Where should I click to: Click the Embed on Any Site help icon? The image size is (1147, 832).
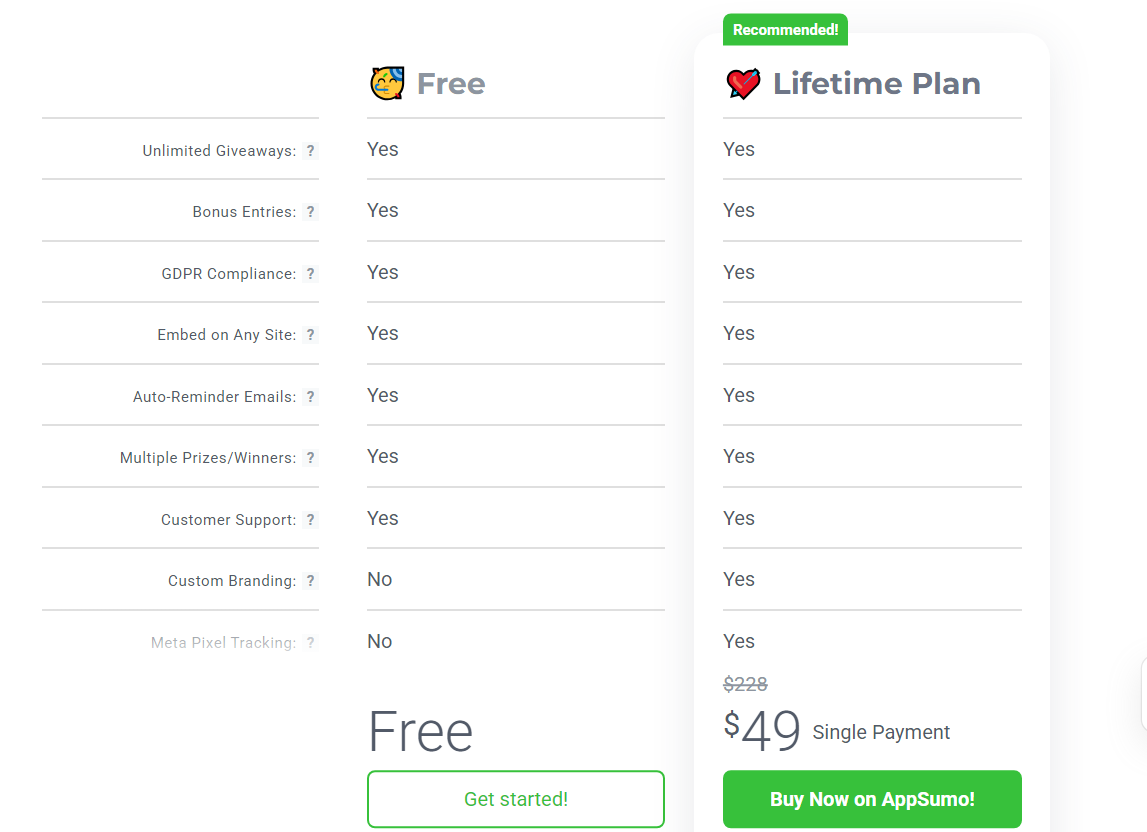click(x=310, y=335)
